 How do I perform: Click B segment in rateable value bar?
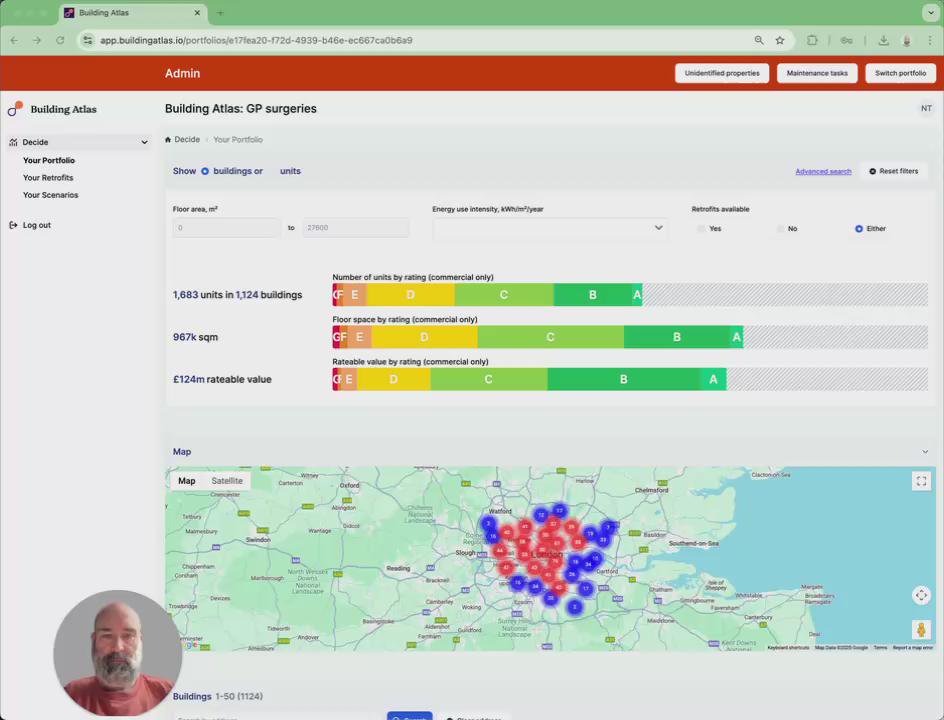[x=624, y=379]
